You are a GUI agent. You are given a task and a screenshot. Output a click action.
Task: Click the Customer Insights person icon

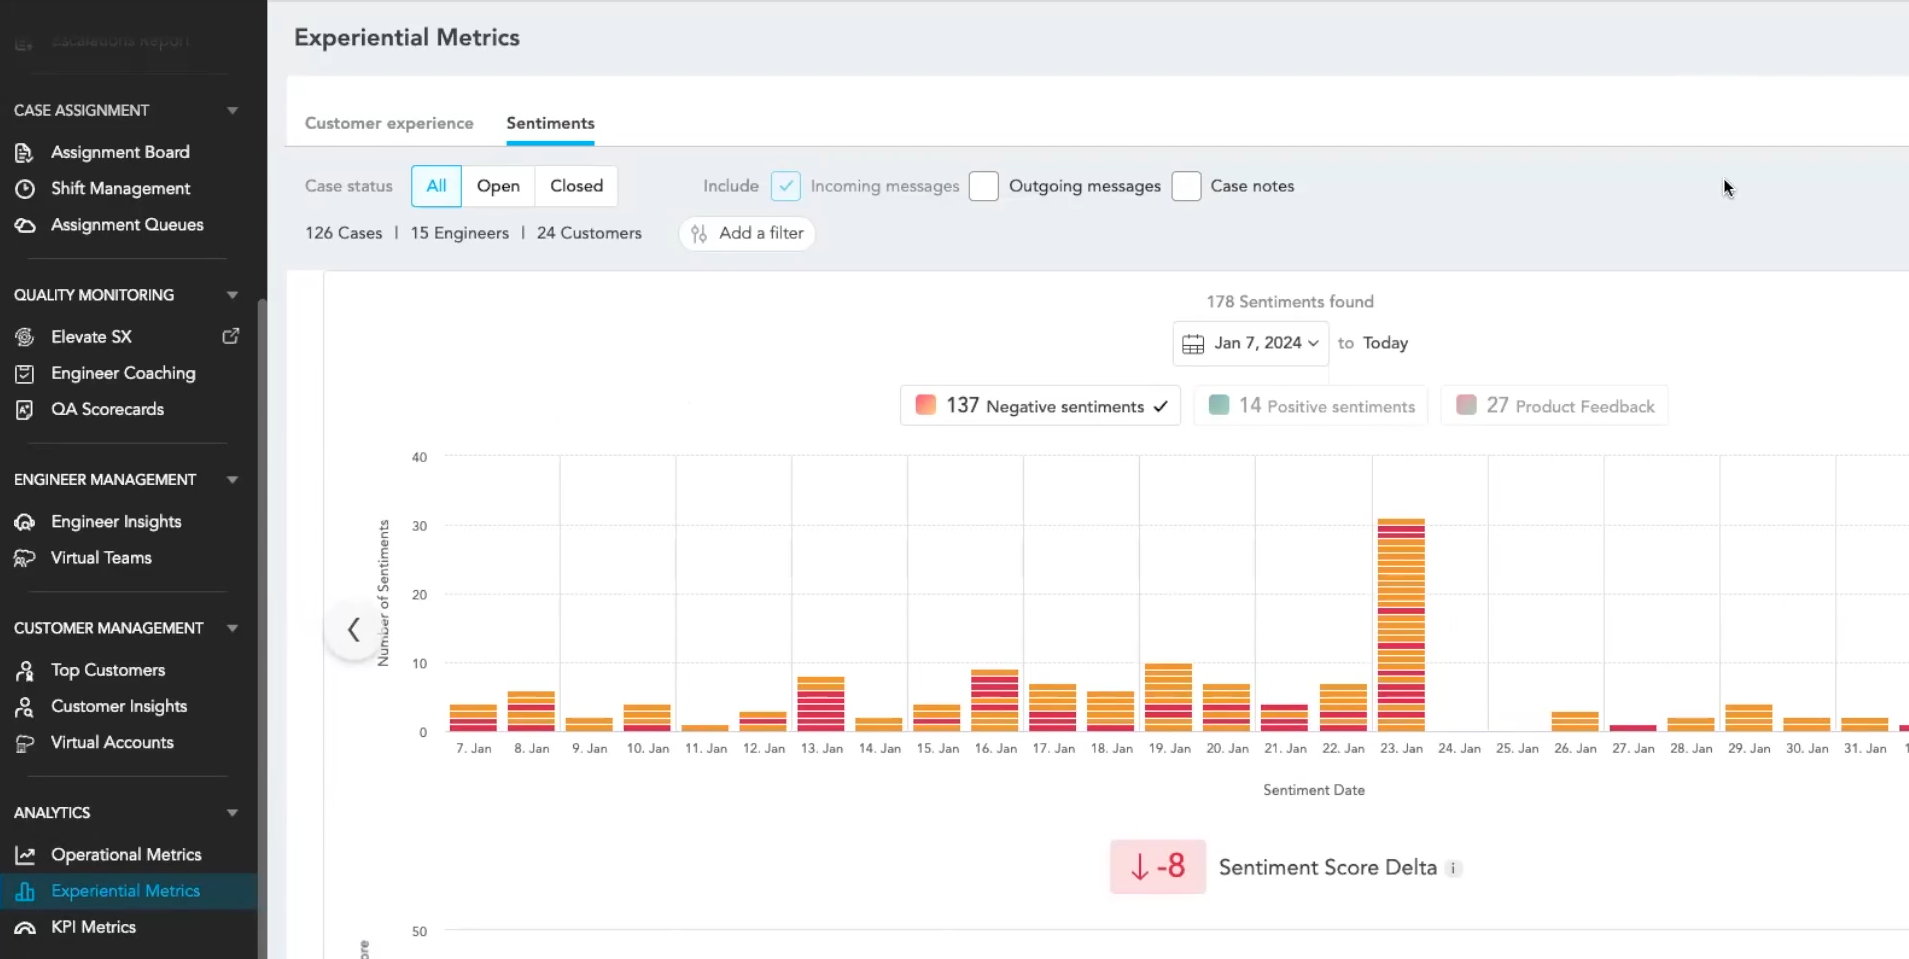point(25,707)
